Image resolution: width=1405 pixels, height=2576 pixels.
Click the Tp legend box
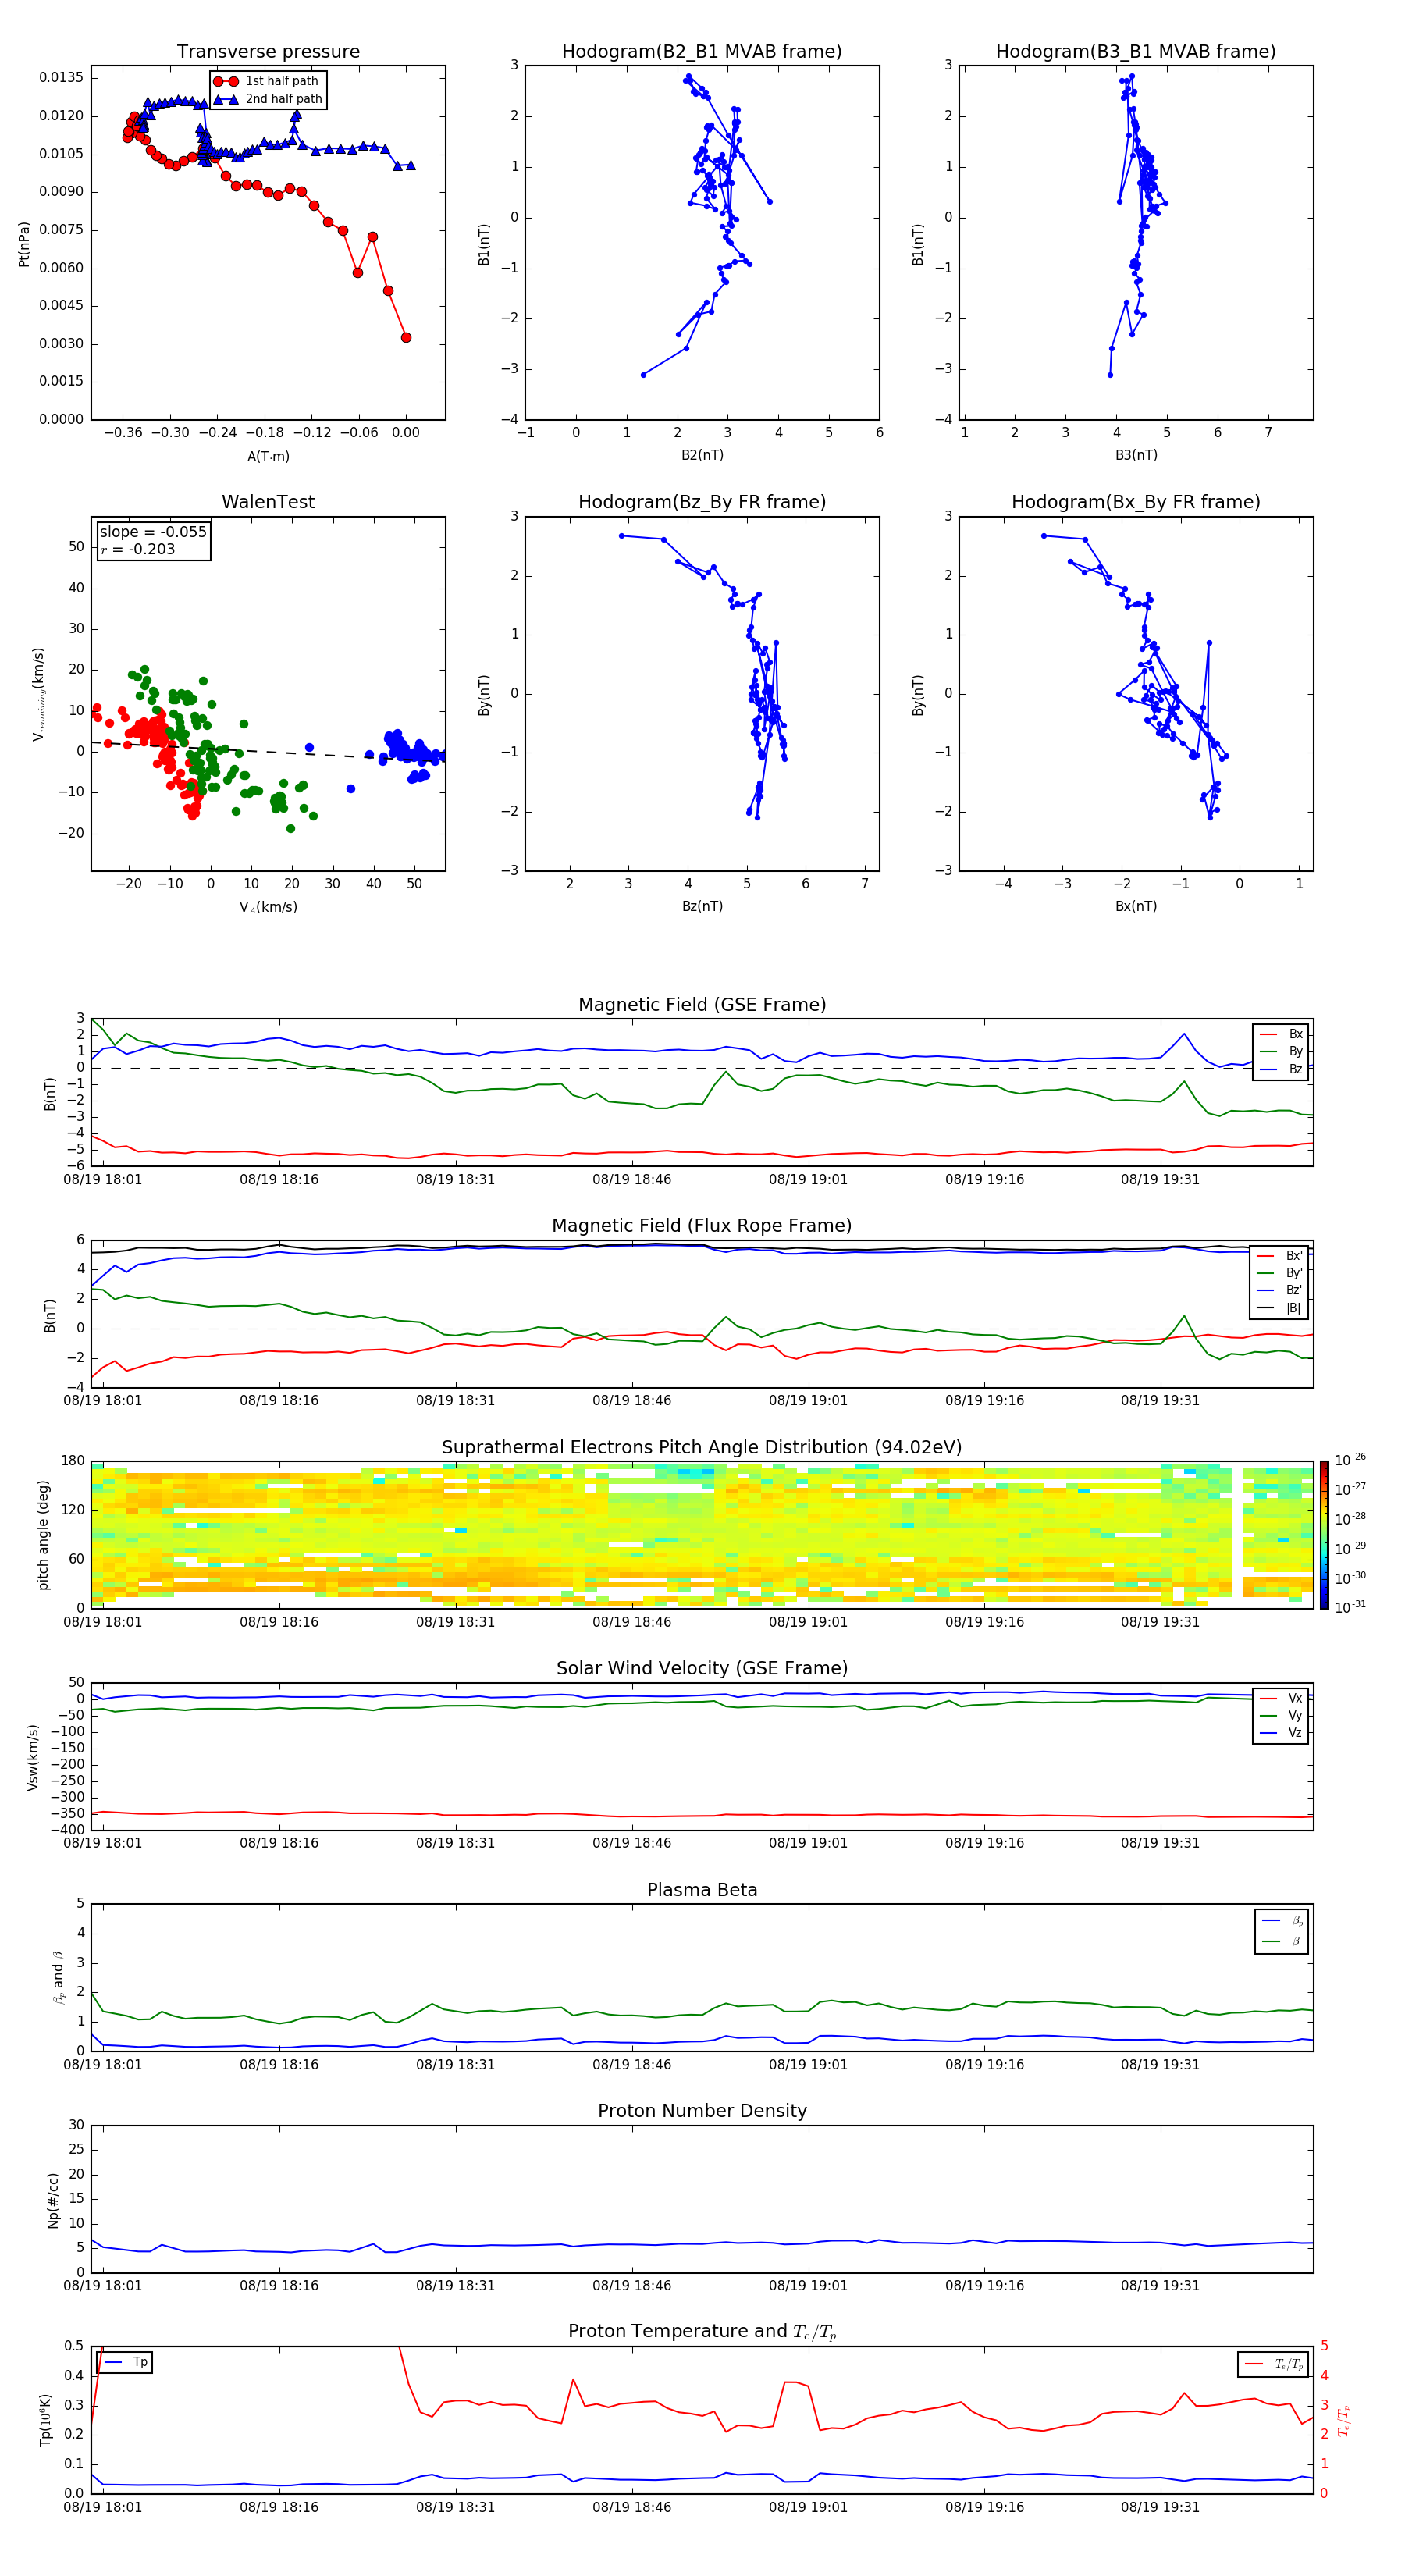click(x=124, y=2362)
